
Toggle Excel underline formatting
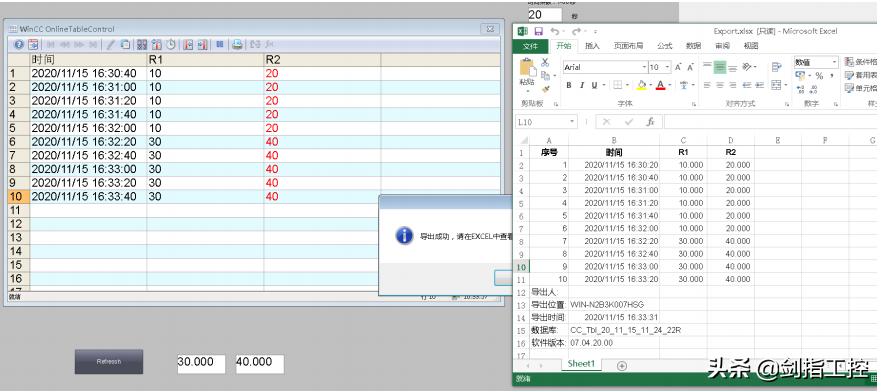pyautogui.click(x=594, y=85)
